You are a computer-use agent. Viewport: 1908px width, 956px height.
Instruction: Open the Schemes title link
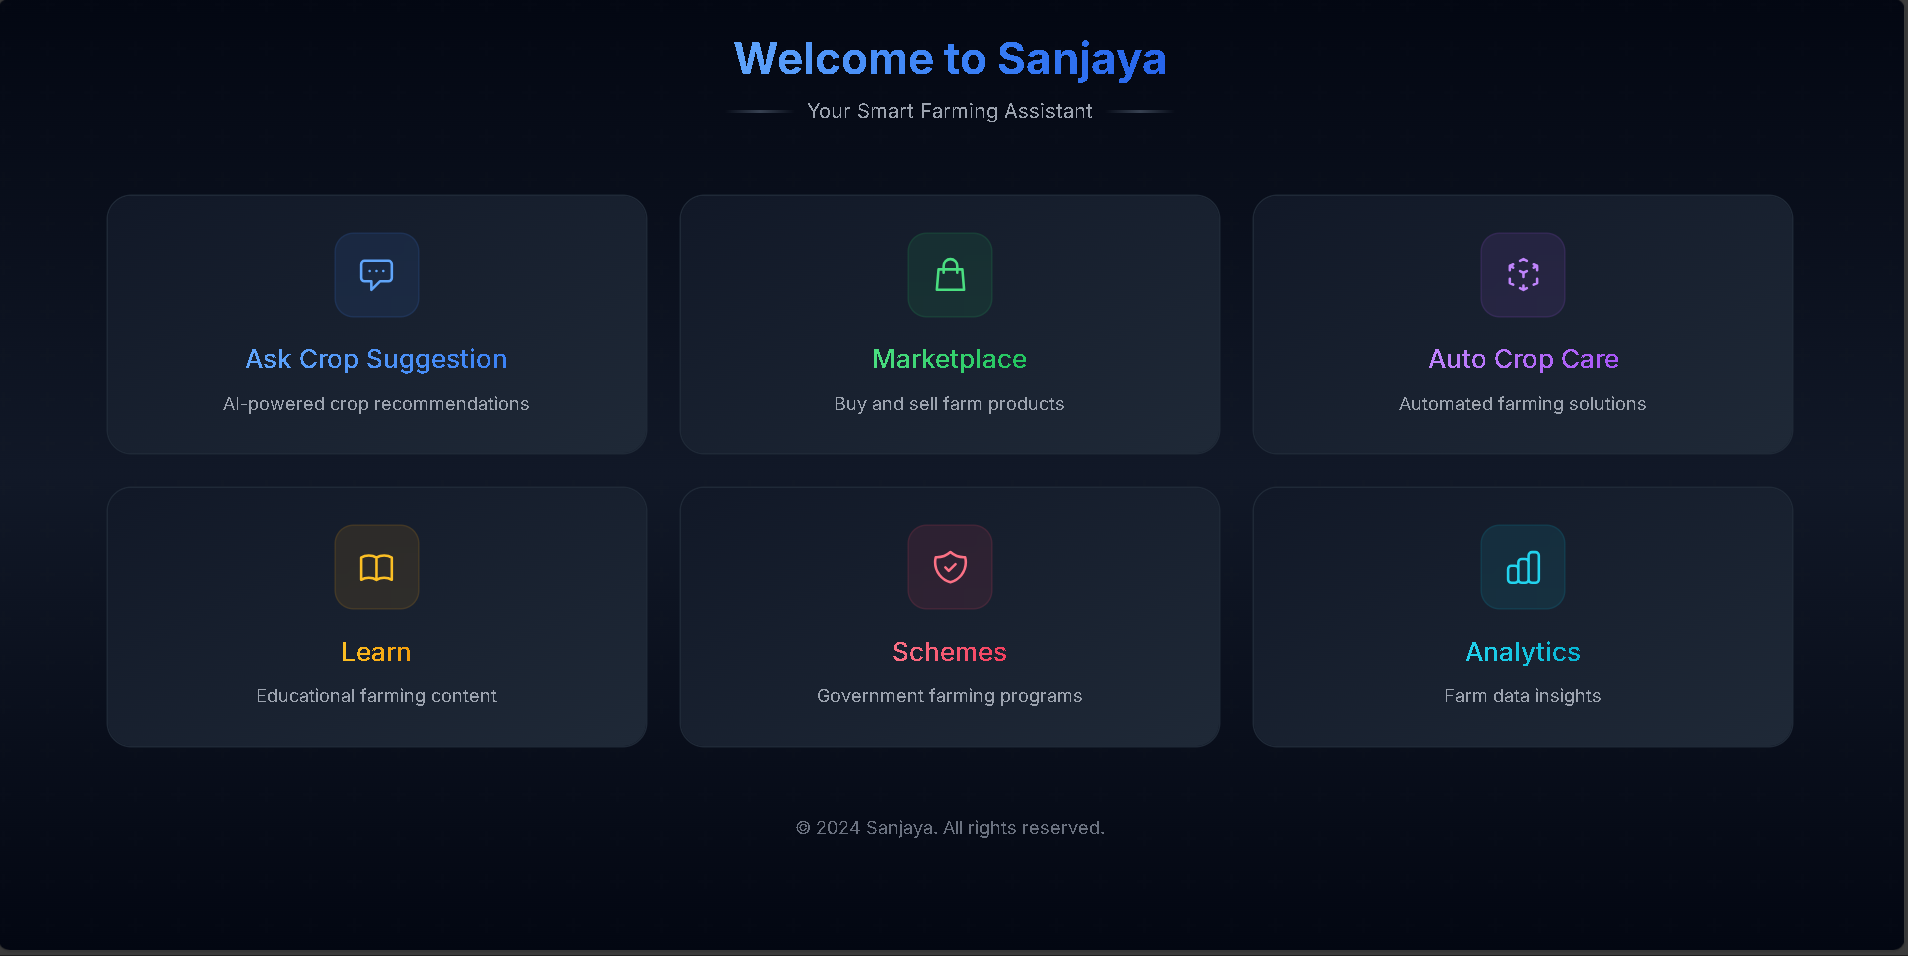click(x=949, y=652)
